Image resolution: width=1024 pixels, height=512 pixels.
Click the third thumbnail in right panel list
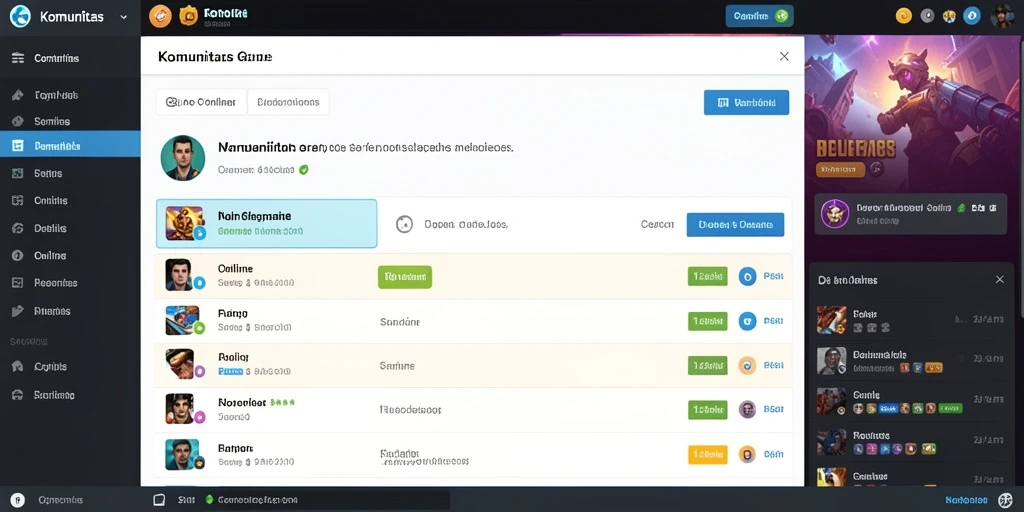coord(831,401)
